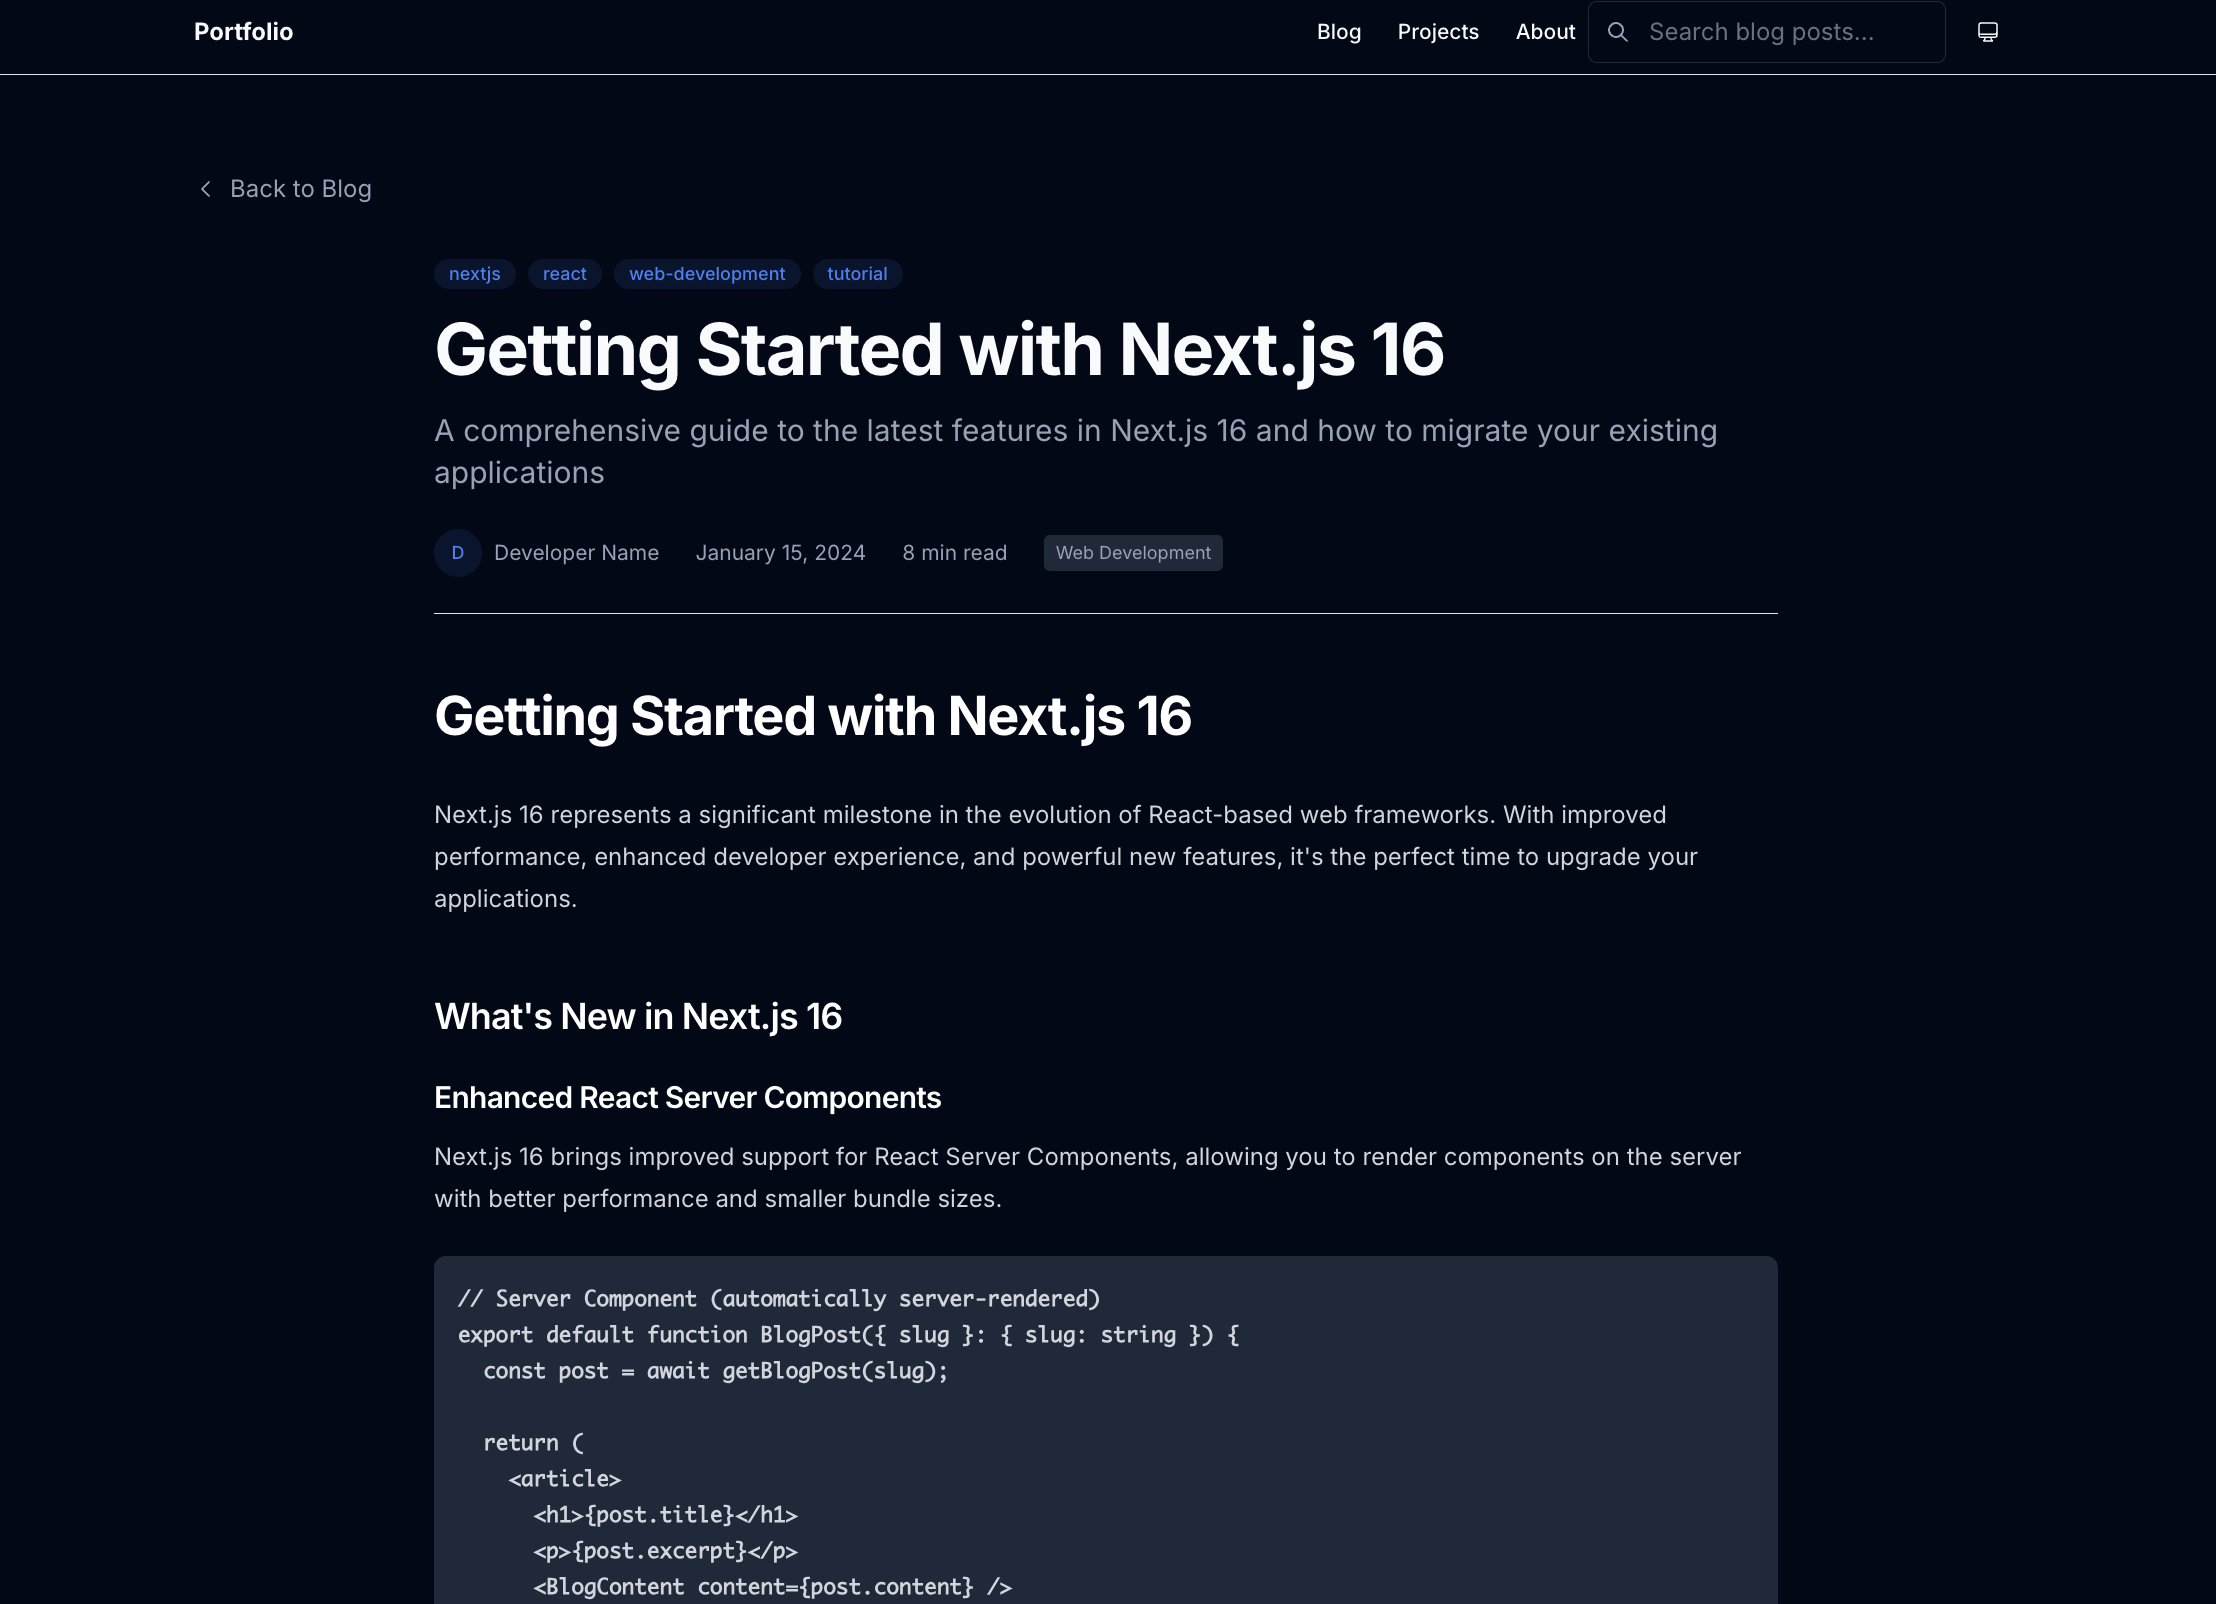Viewport: 2216px width, 1604px height.
Task: Click the author avatar with letter D
Action: coord(457,552)
